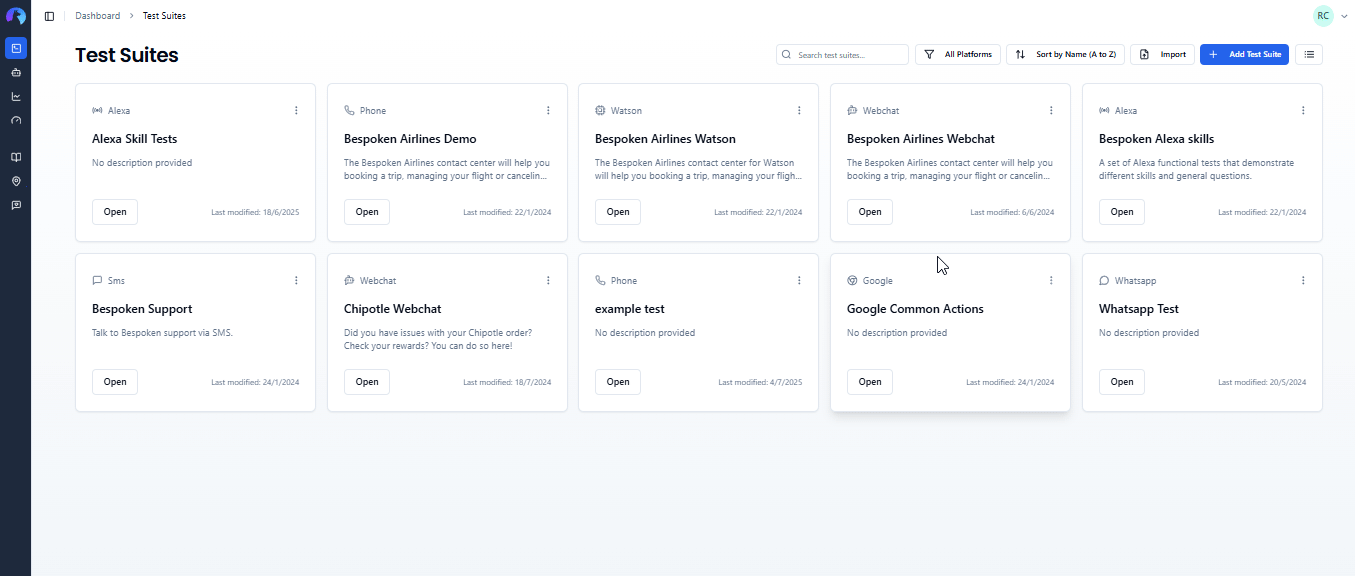
Task: Click 'Last modified: 18/6/2025' on Alexa Skill Tests
Action: click(x=255, y=212)
